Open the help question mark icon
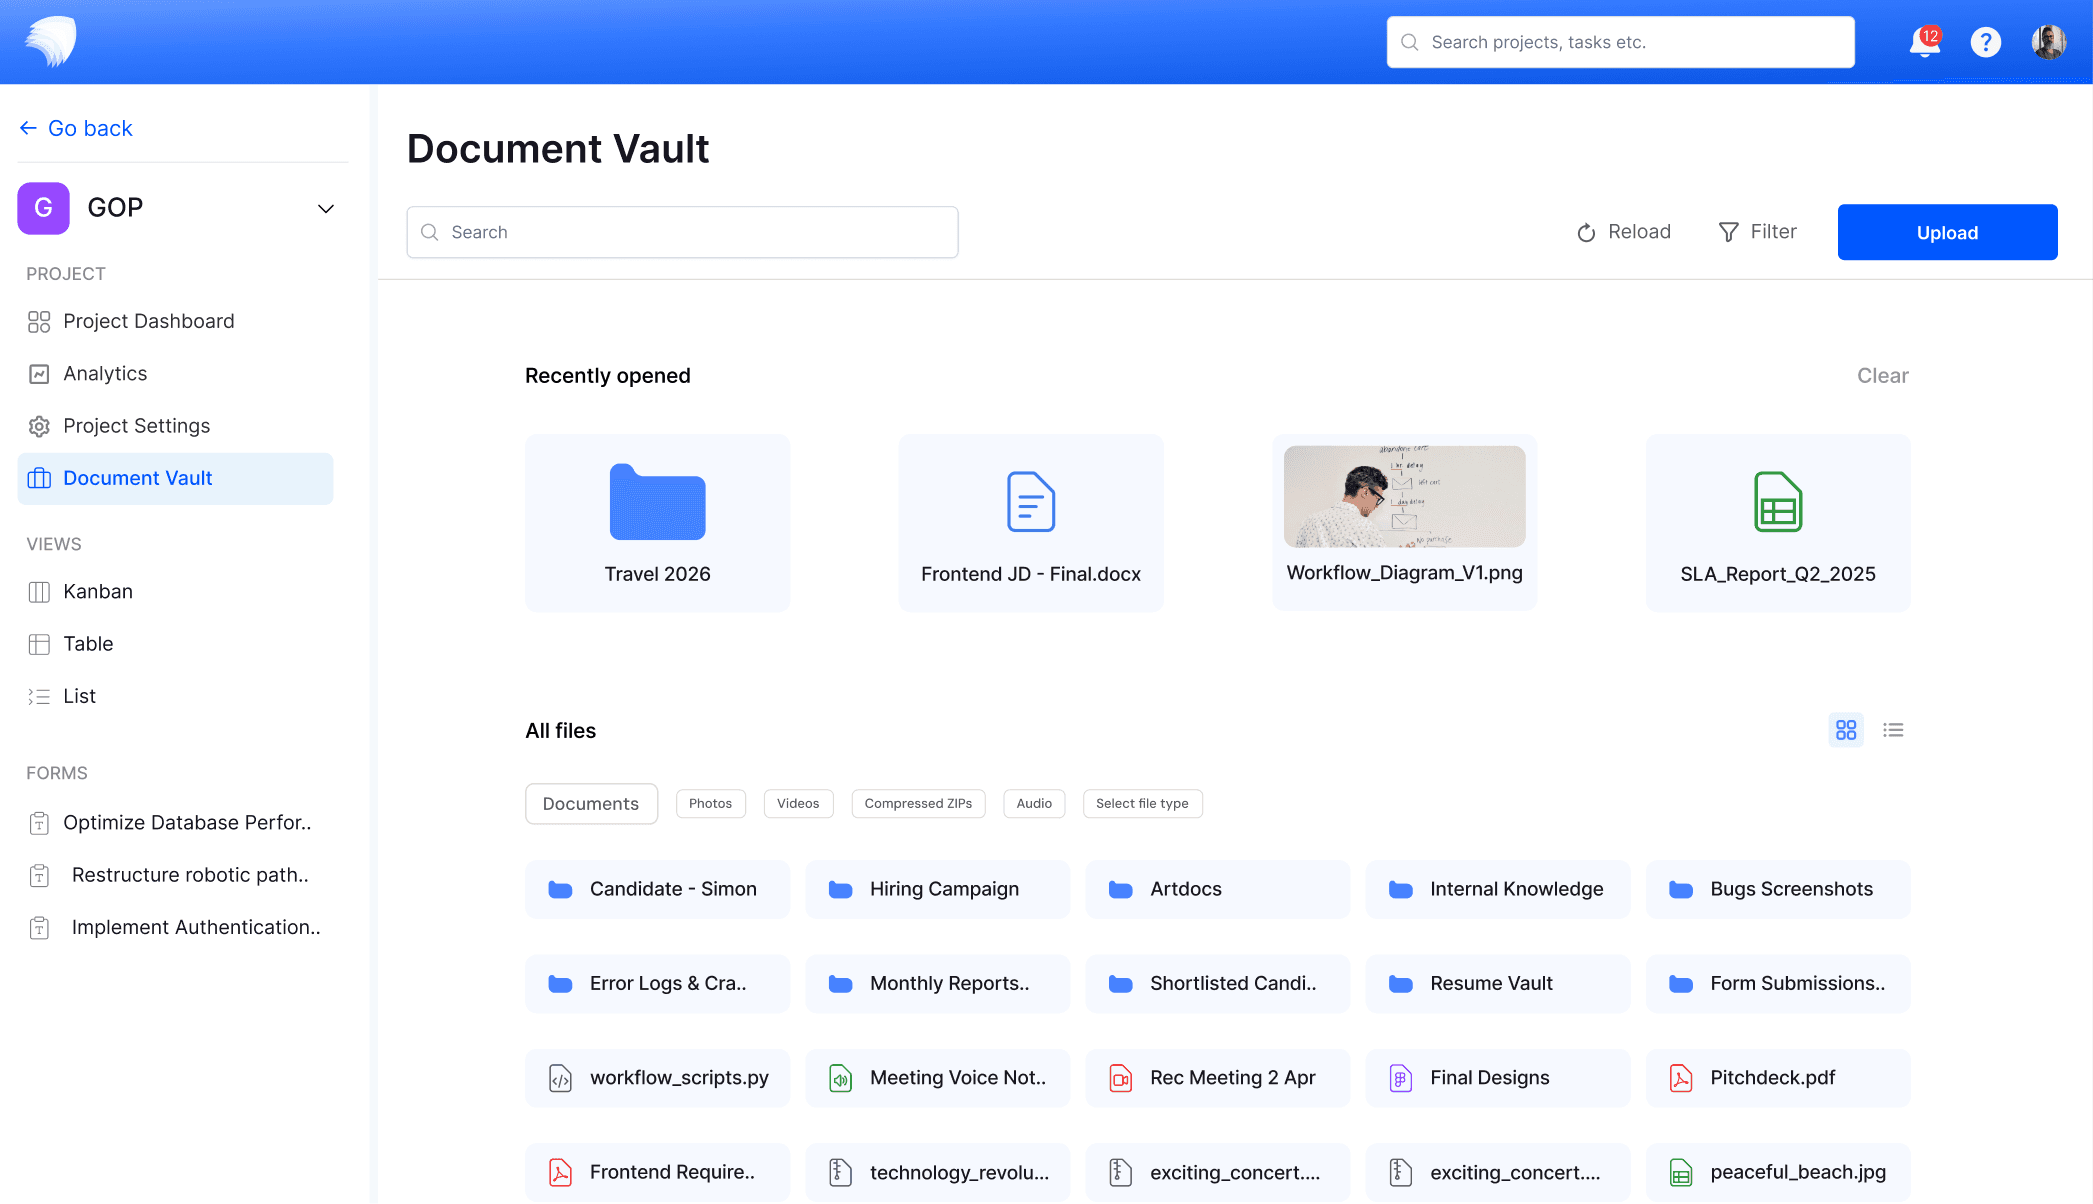 point(1985,42)
